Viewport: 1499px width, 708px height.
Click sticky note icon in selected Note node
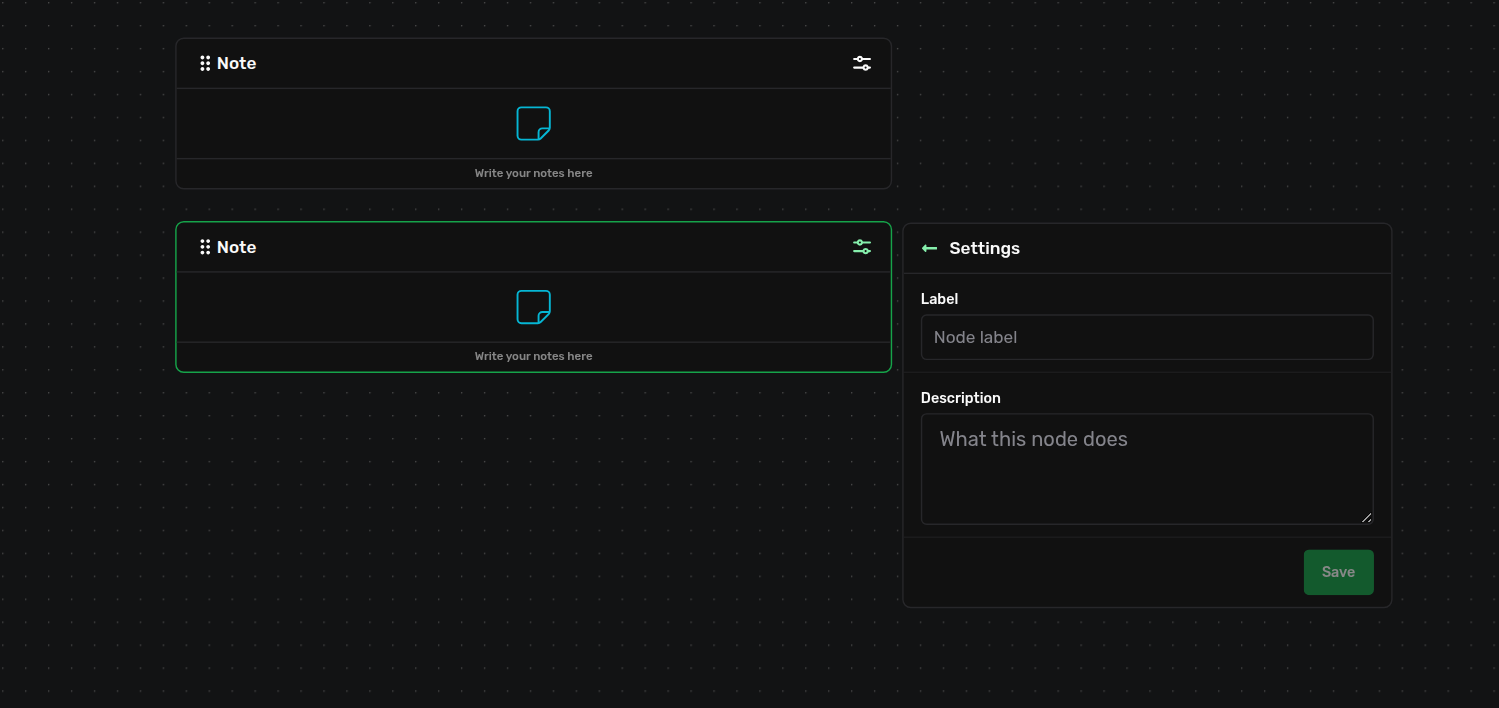click(534, 307)
